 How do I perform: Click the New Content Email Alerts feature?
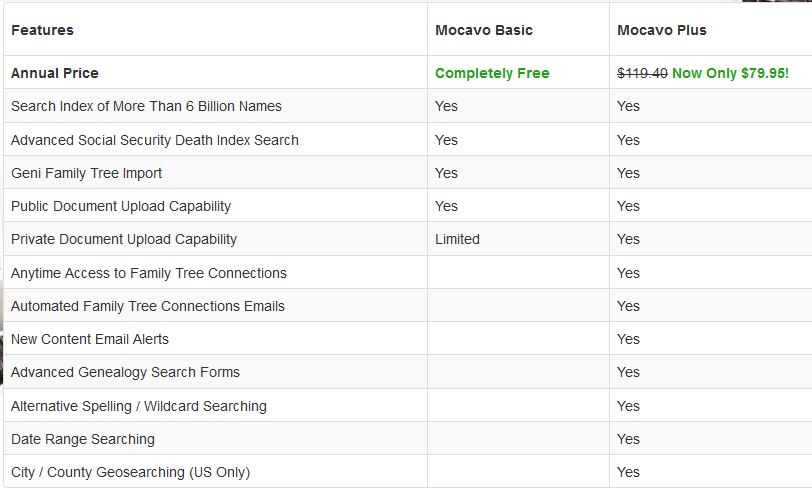click(90, 339)
